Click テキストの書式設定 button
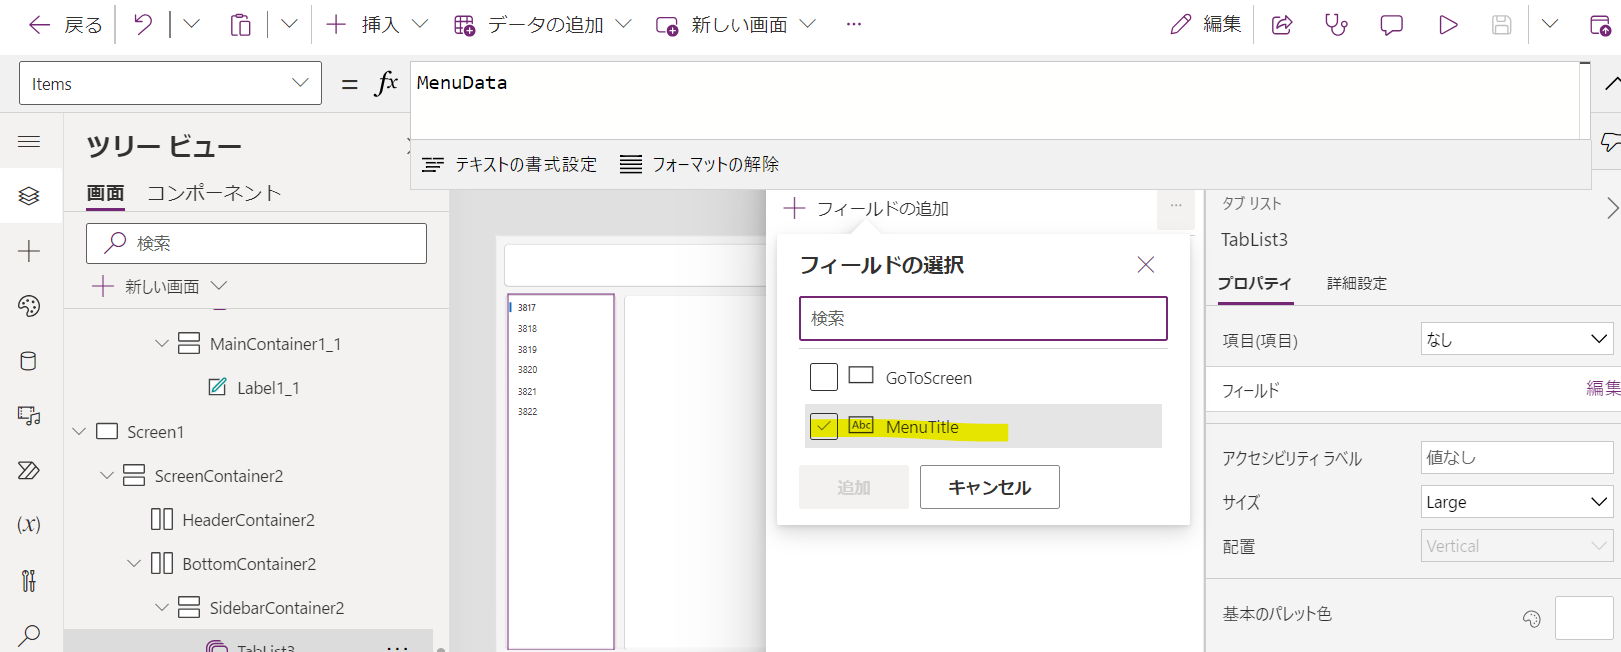This screenshot has height=652, width=1621. pos(510,164)
